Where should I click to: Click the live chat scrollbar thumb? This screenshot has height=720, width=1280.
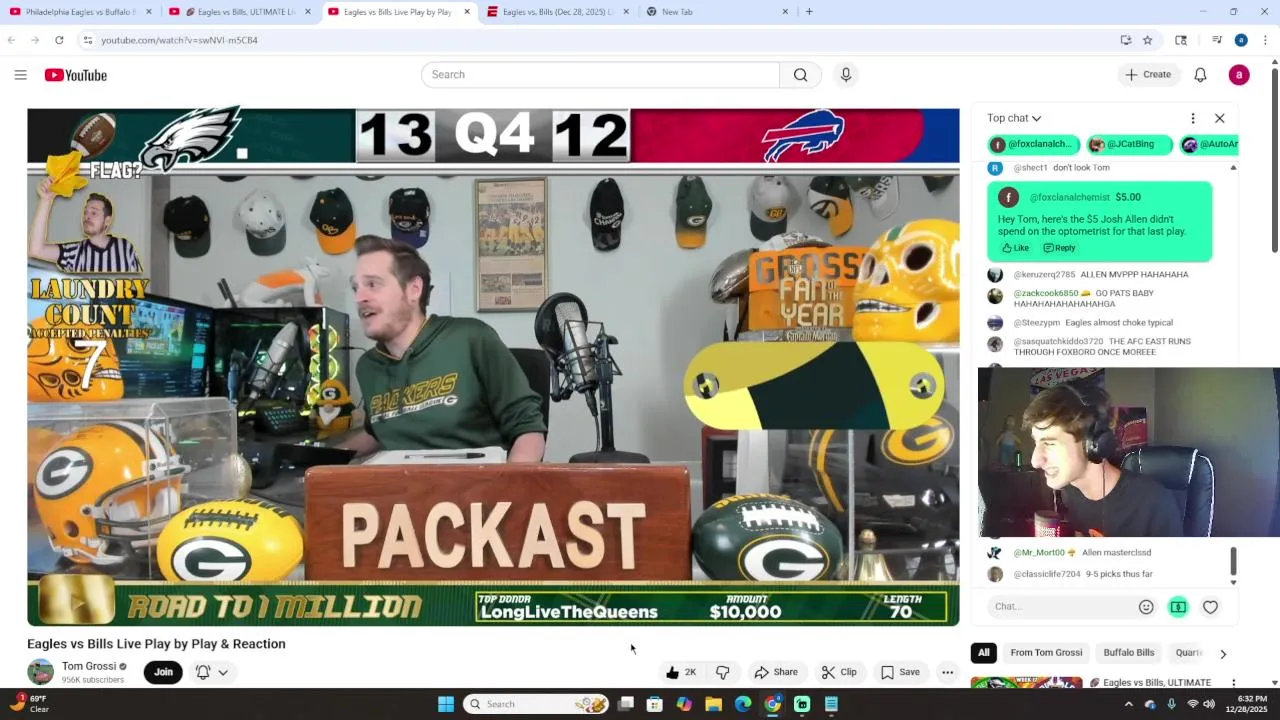tap(1233, 561)
